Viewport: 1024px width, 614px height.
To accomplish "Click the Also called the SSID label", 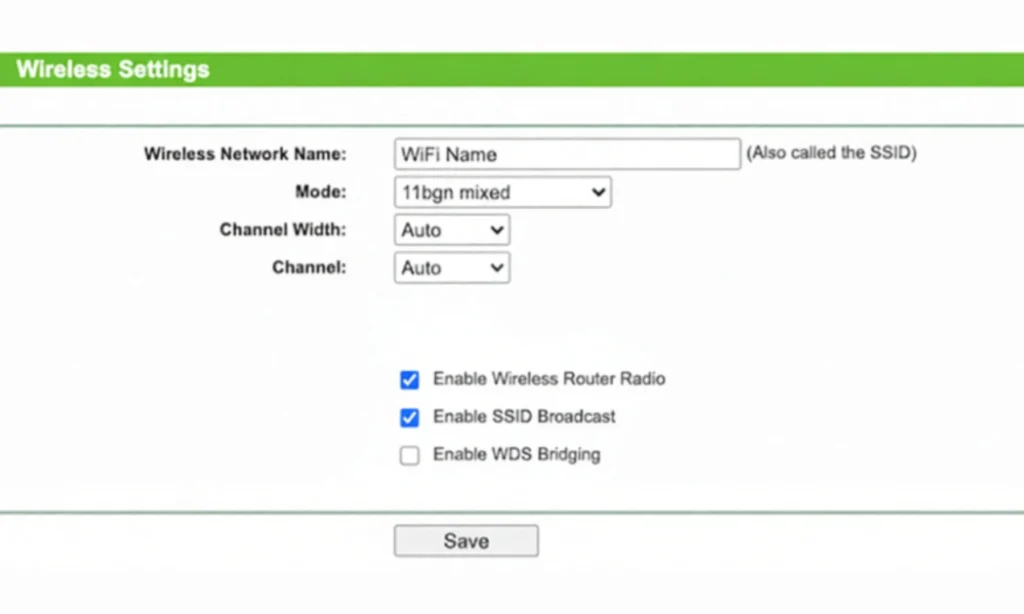I will pyautogui.click(x=831, y=153).
